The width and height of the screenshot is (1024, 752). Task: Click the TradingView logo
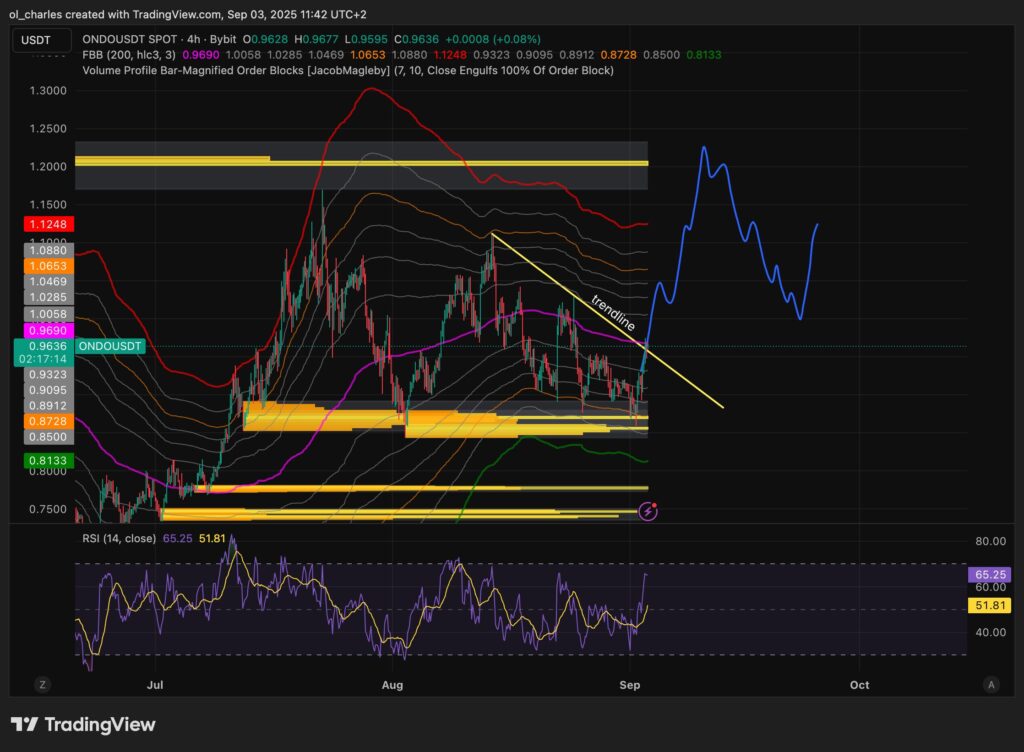pyautogui.click(x=83, y=724)
